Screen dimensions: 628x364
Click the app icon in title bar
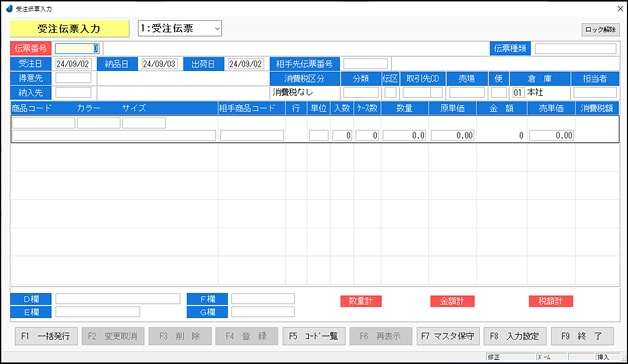point(9,8)
